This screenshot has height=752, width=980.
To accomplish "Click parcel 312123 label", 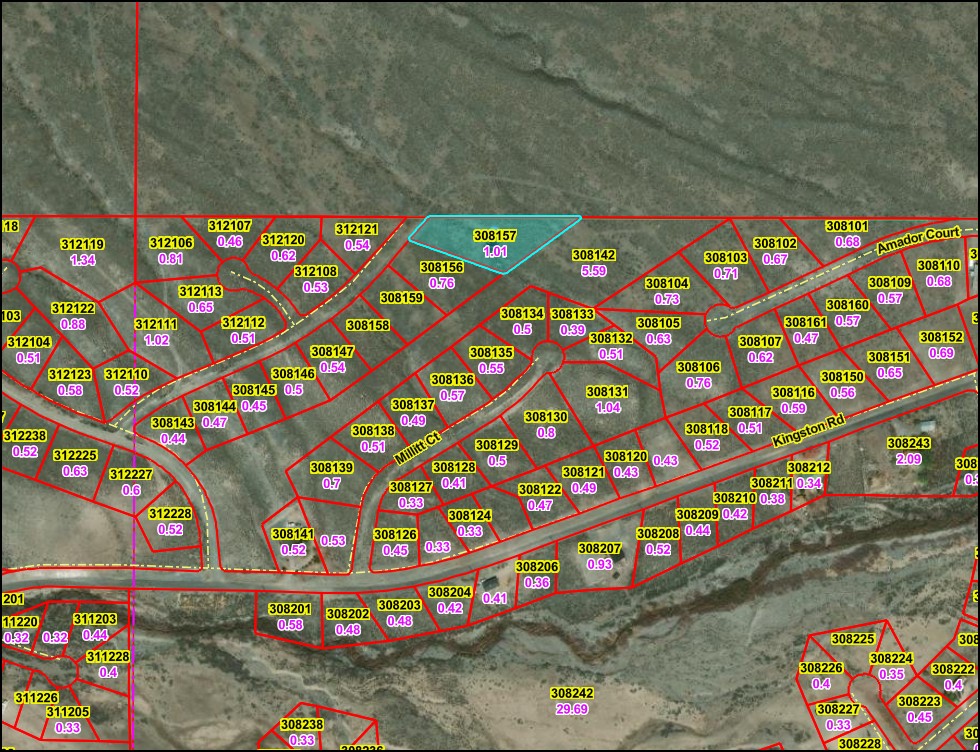I will (70, 374).
